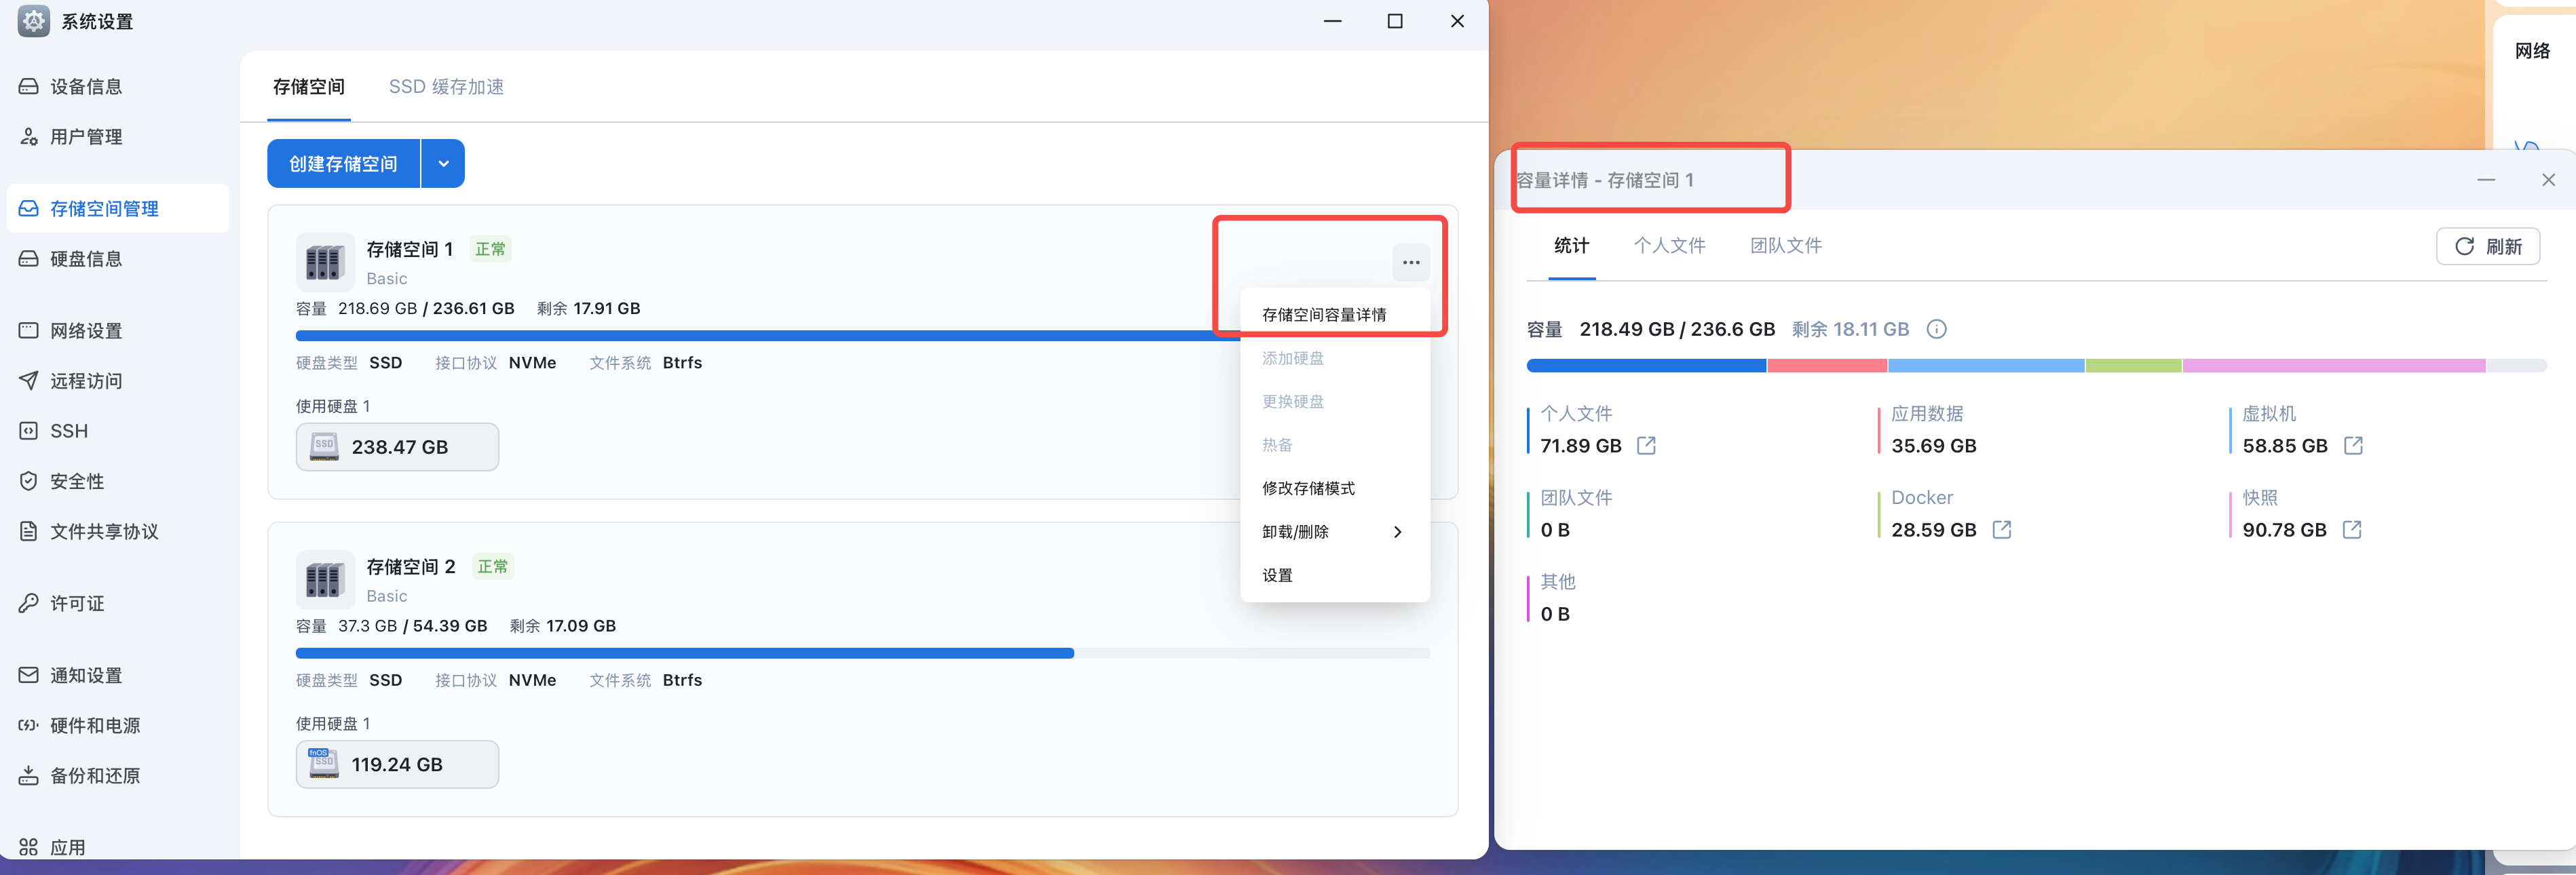This screenshot has height=875, width=2576.
Task: Click the 119.24 GB system SSD disk chip
Action: 397,765
